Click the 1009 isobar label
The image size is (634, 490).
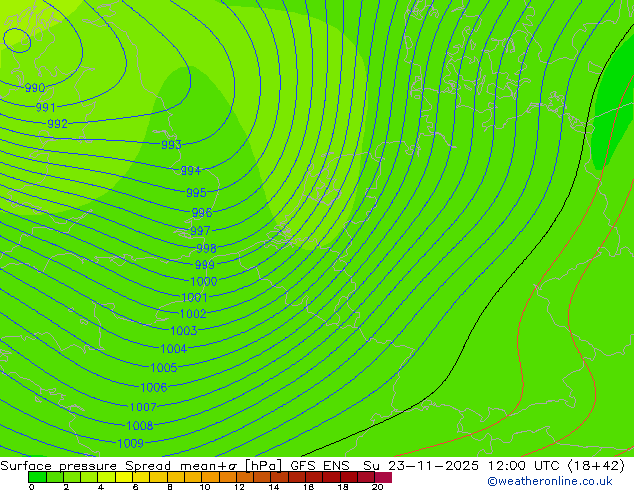[x=131, y=444]
